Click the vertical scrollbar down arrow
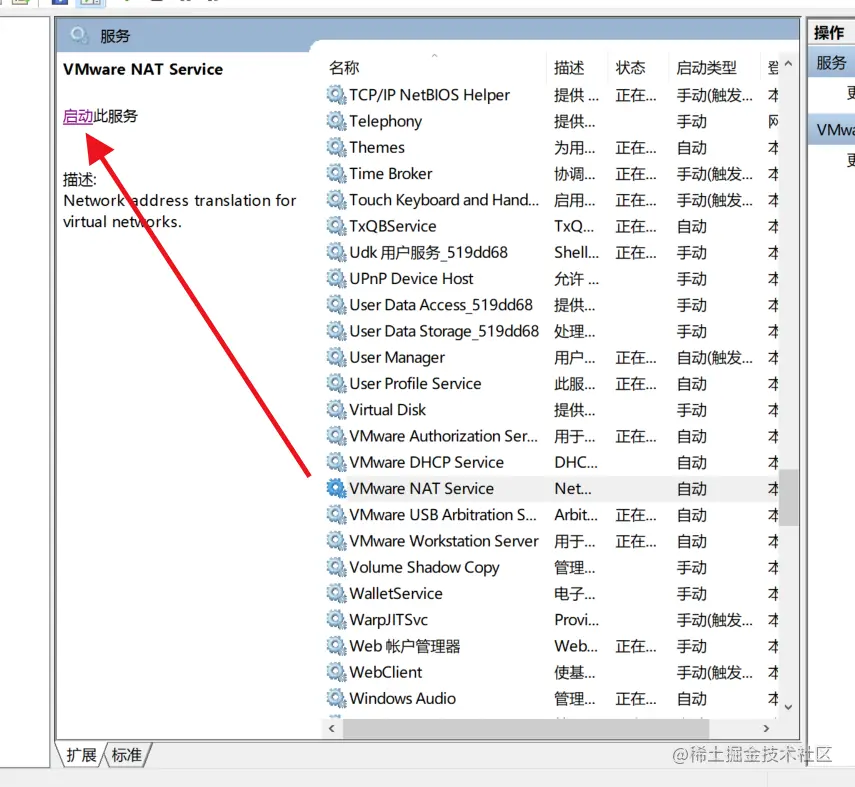This screenshot has width=855, height=787. coord(788,707)
